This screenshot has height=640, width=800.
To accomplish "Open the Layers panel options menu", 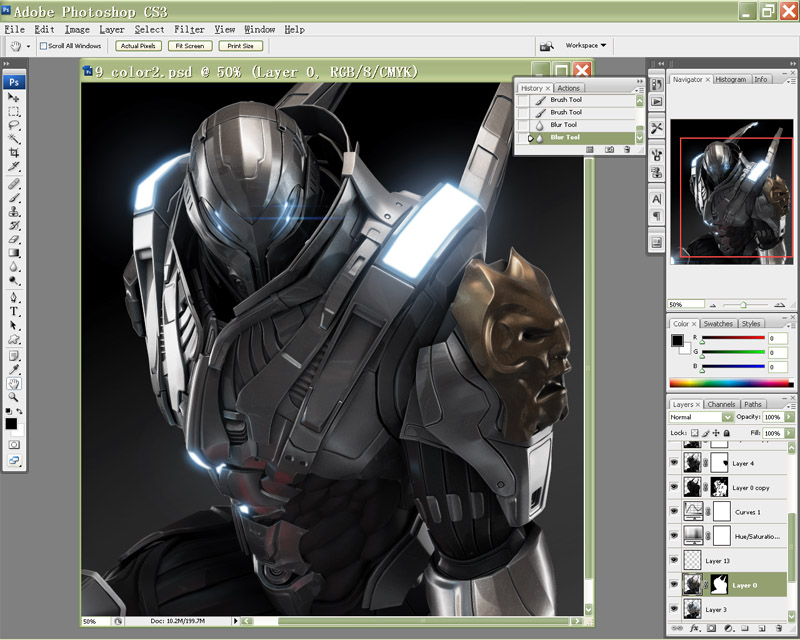I will coord(792,406).
